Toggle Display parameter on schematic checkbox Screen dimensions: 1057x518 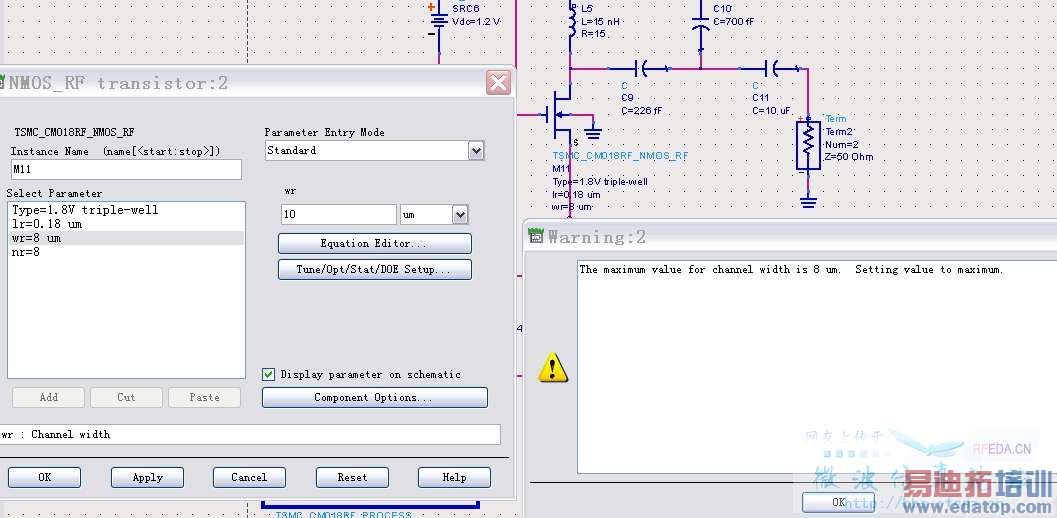coord(268,374)
